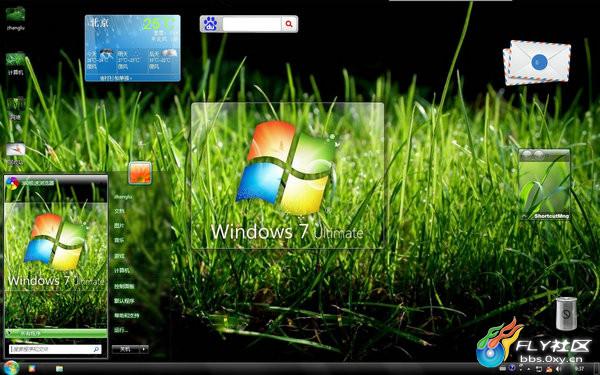Click the colorful browser icon in Start menu
The height and width of the screenshot is (375, 600).
pos(12,183)
